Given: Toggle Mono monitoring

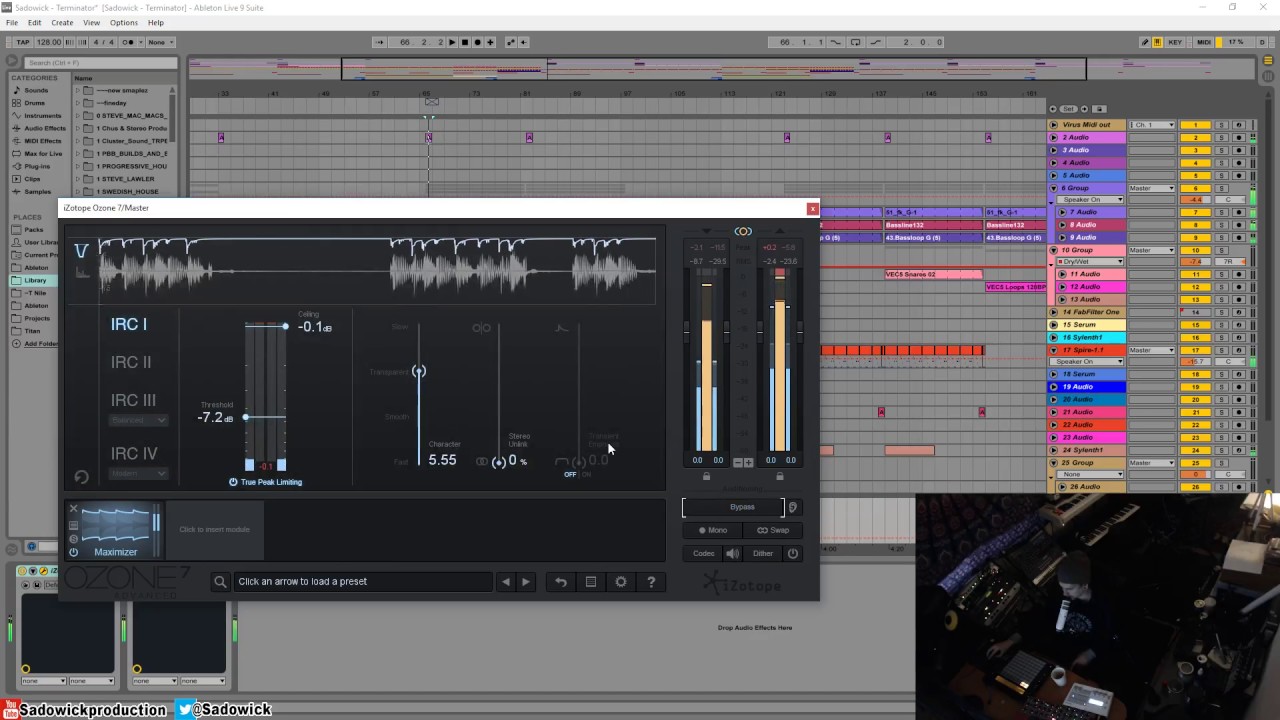Looking at the screenshot, I should [713, 530].
